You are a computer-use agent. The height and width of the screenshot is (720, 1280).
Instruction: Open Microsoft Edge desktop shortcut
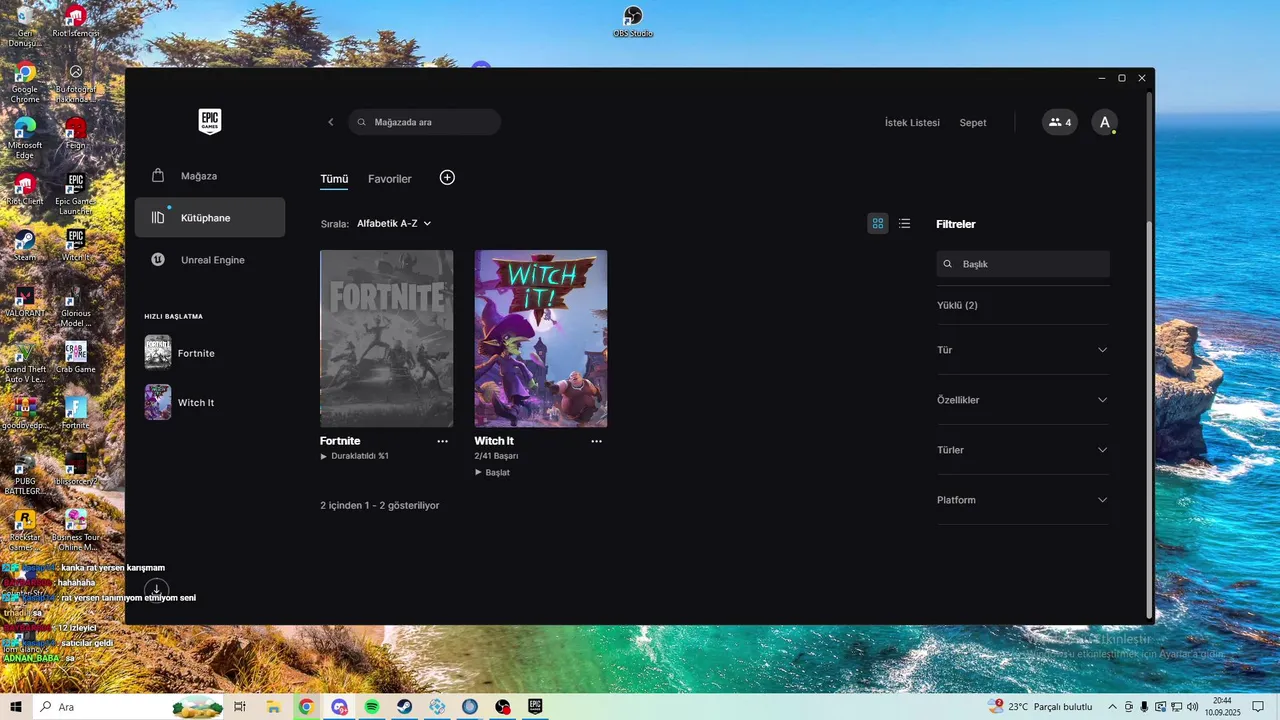pyautogui.click(x=25, y=138)
